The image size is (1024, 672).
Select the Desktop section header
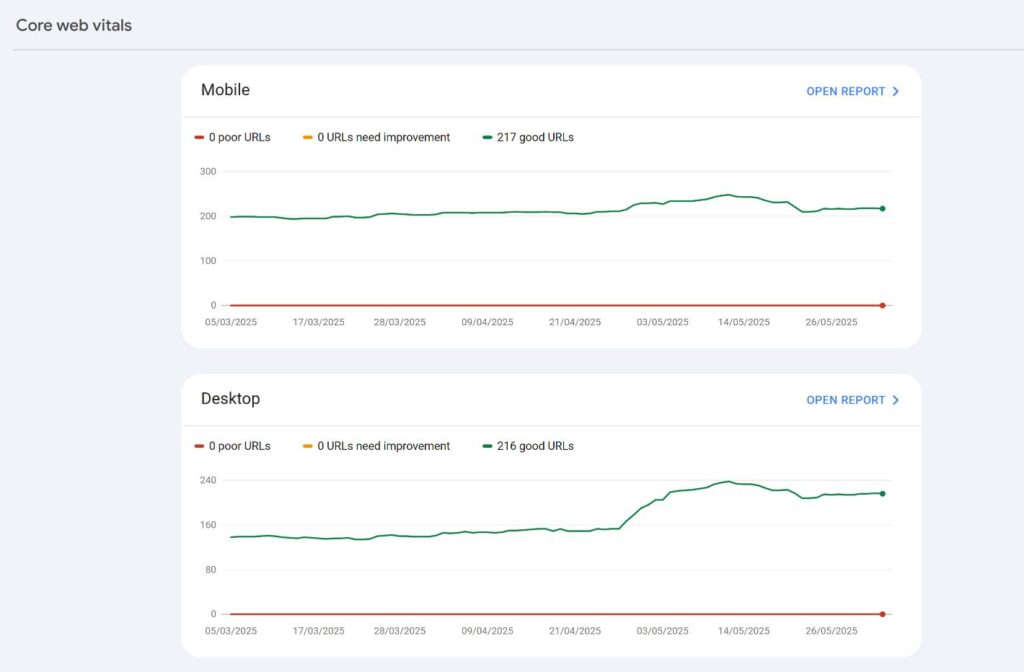(230, 398)
